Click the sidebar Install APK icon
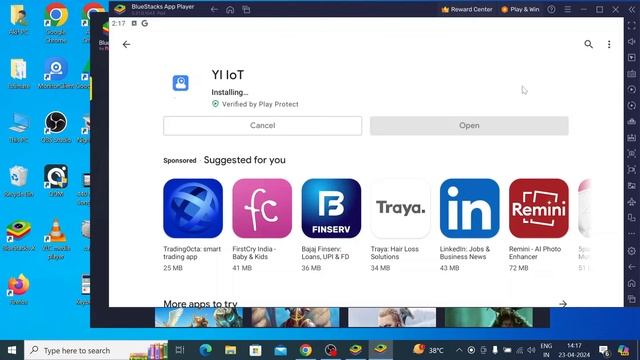 631,138
